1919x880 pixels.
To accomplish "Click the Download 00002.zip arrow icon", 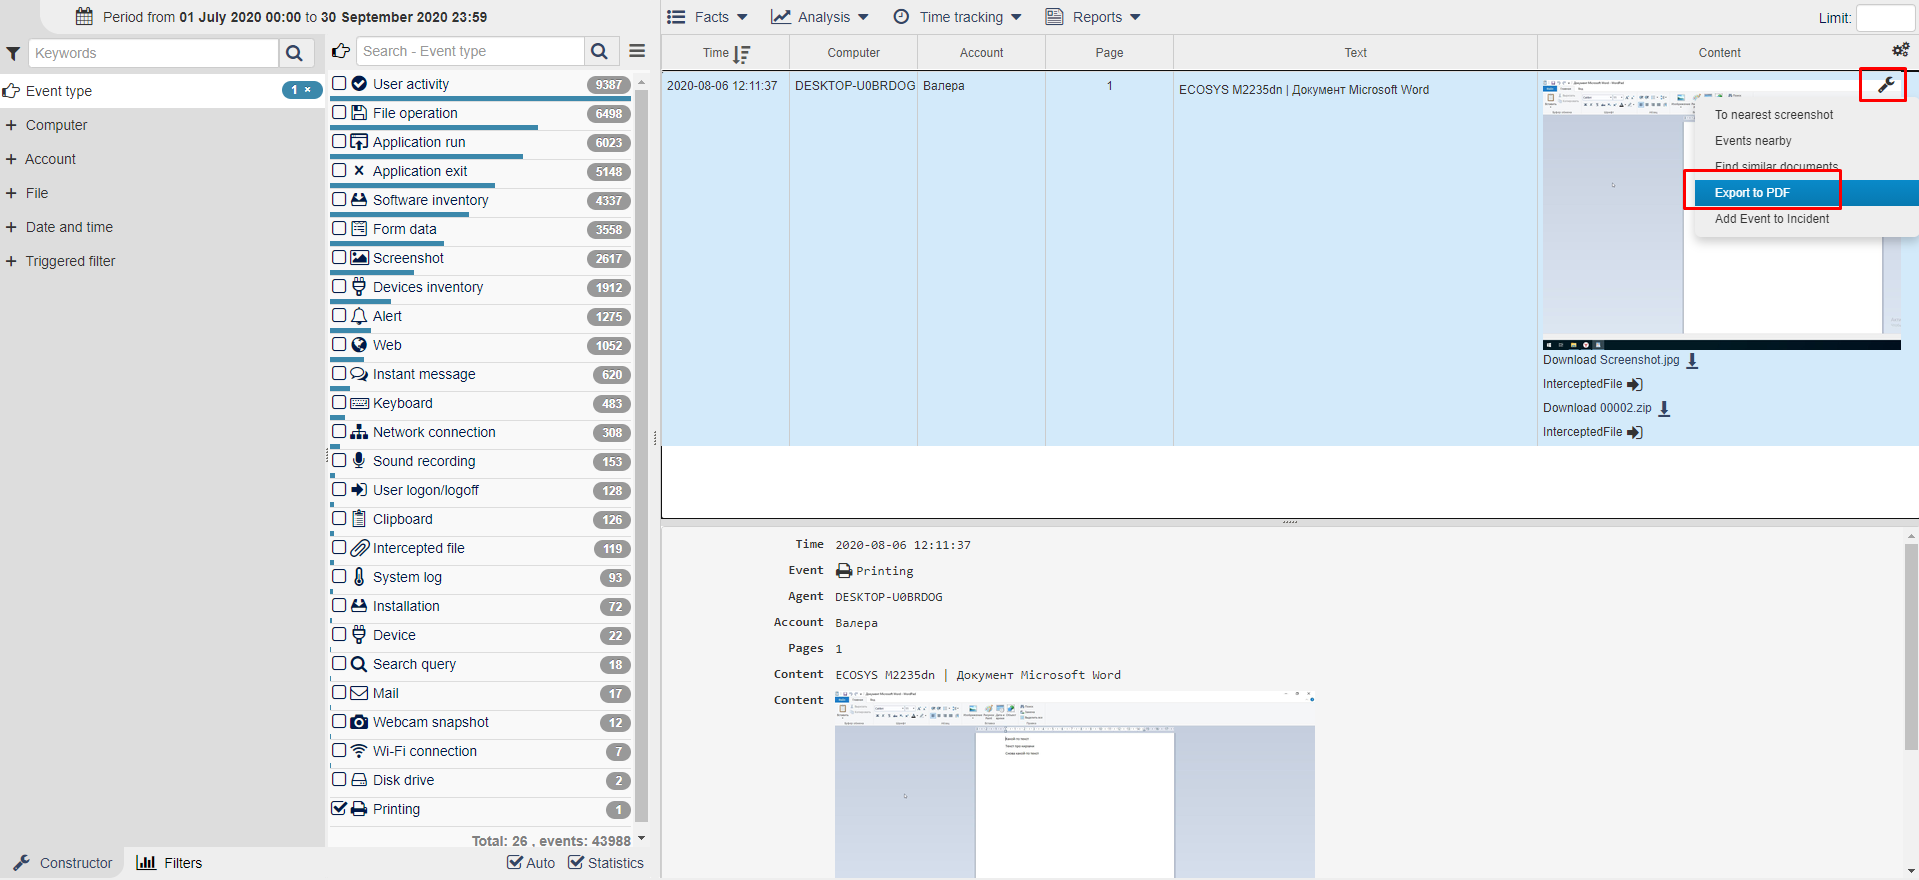I will pos(1664,409).
